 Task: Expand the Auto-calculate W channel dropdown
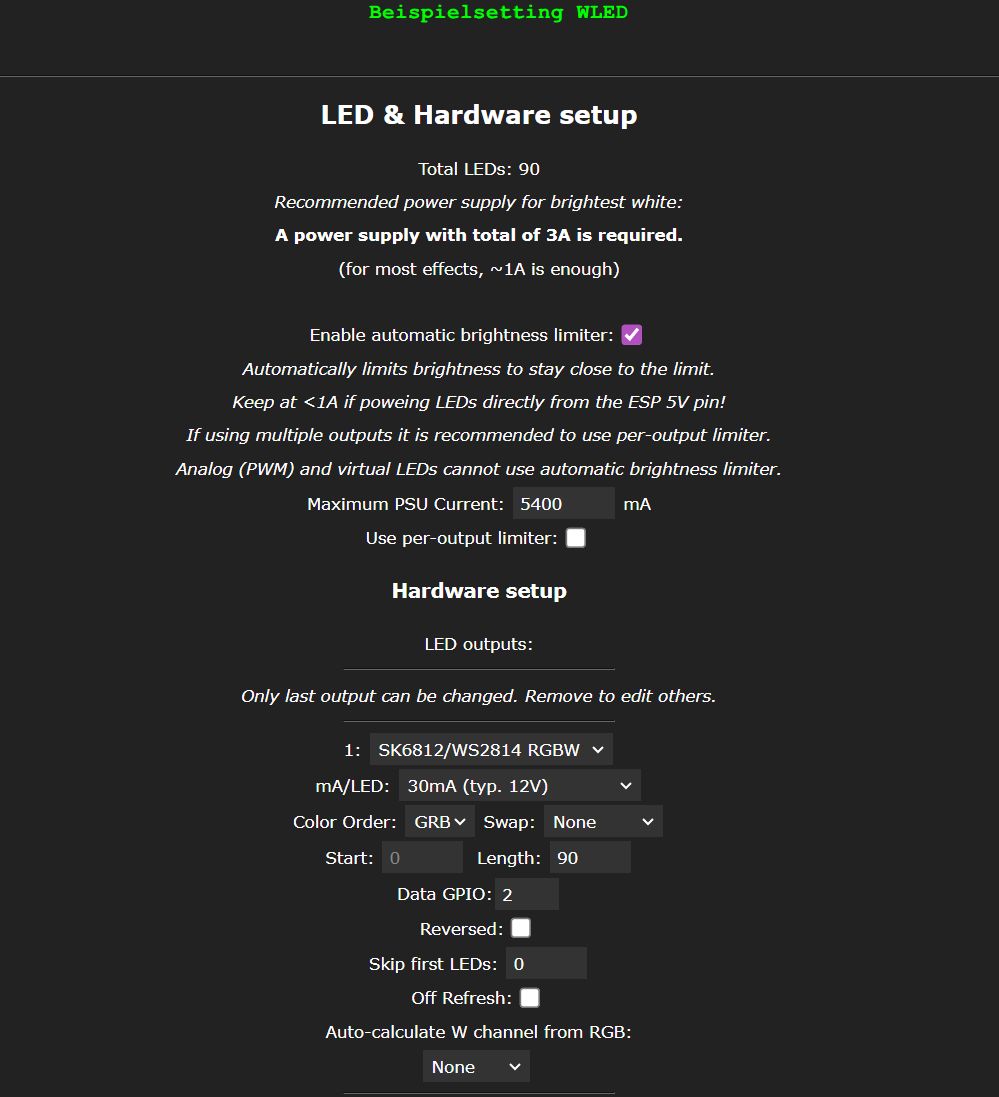[476, 1067]
